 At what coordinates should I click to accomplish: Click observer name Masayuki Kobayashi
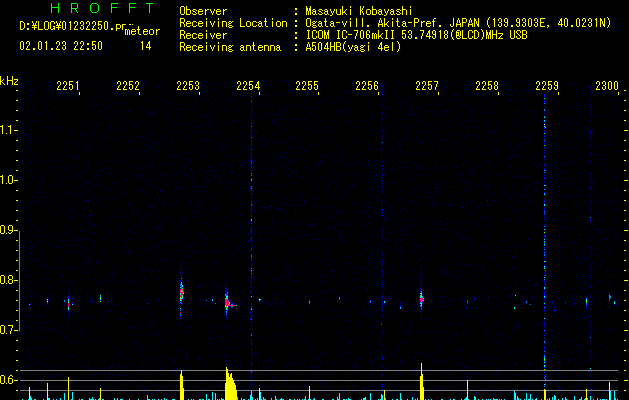click(x=358, y=11)
